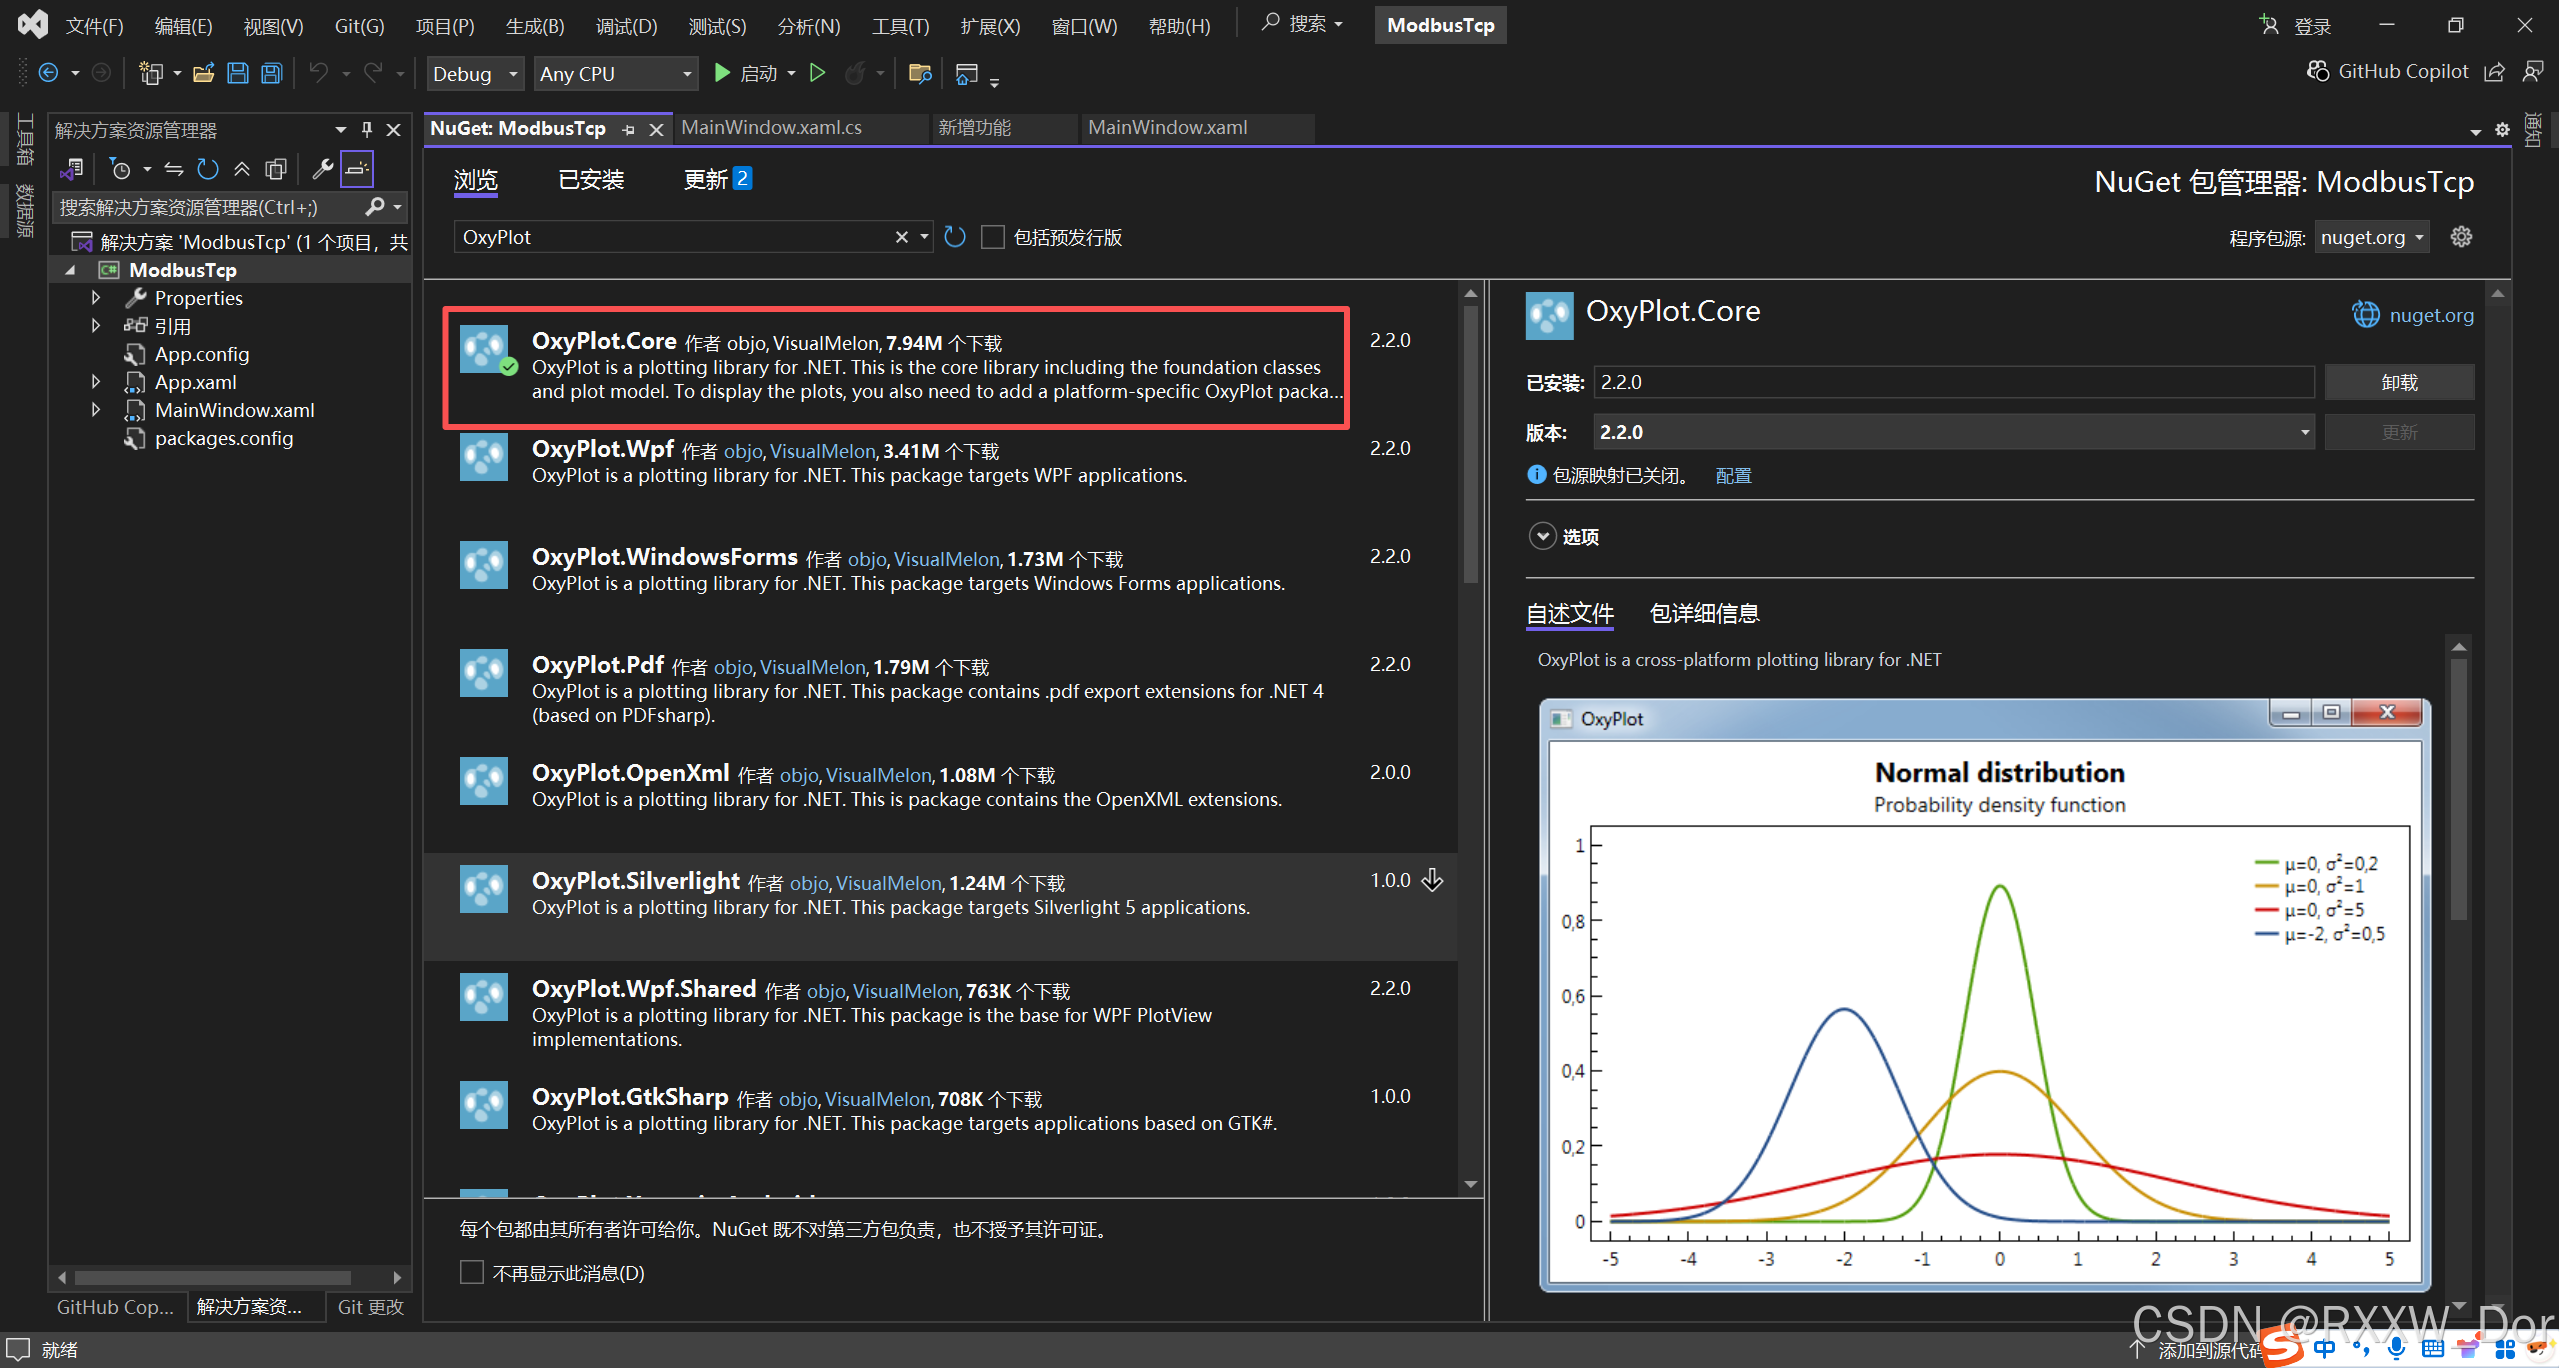Click the magnifier icon in Solution Explorer search
2559x1368 pixels.
374,207
